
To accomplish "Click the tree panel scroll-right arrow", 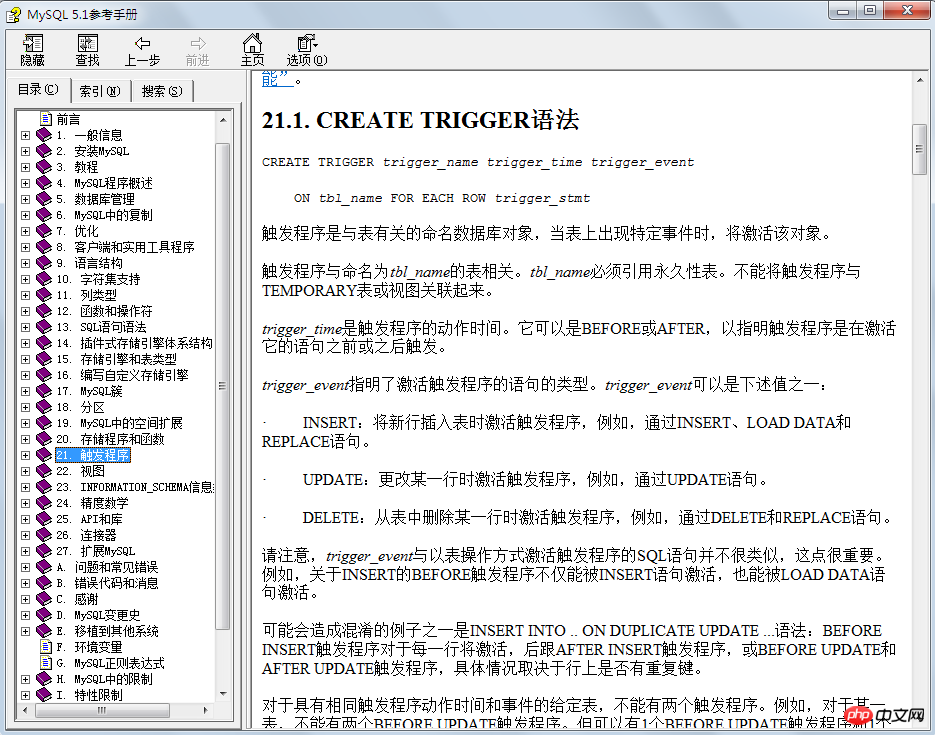I will coord(206,710).
